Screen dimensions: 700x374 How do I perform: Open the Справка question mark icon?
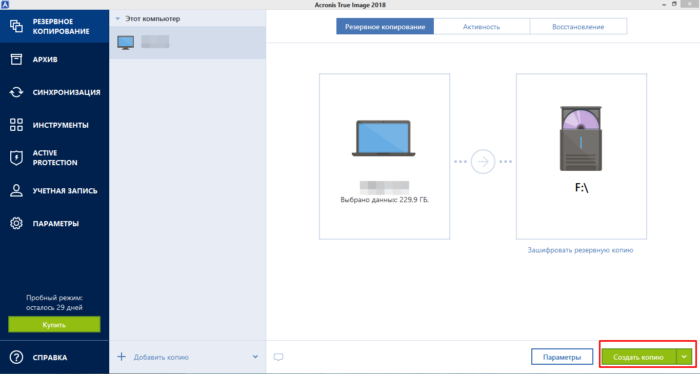17,357
